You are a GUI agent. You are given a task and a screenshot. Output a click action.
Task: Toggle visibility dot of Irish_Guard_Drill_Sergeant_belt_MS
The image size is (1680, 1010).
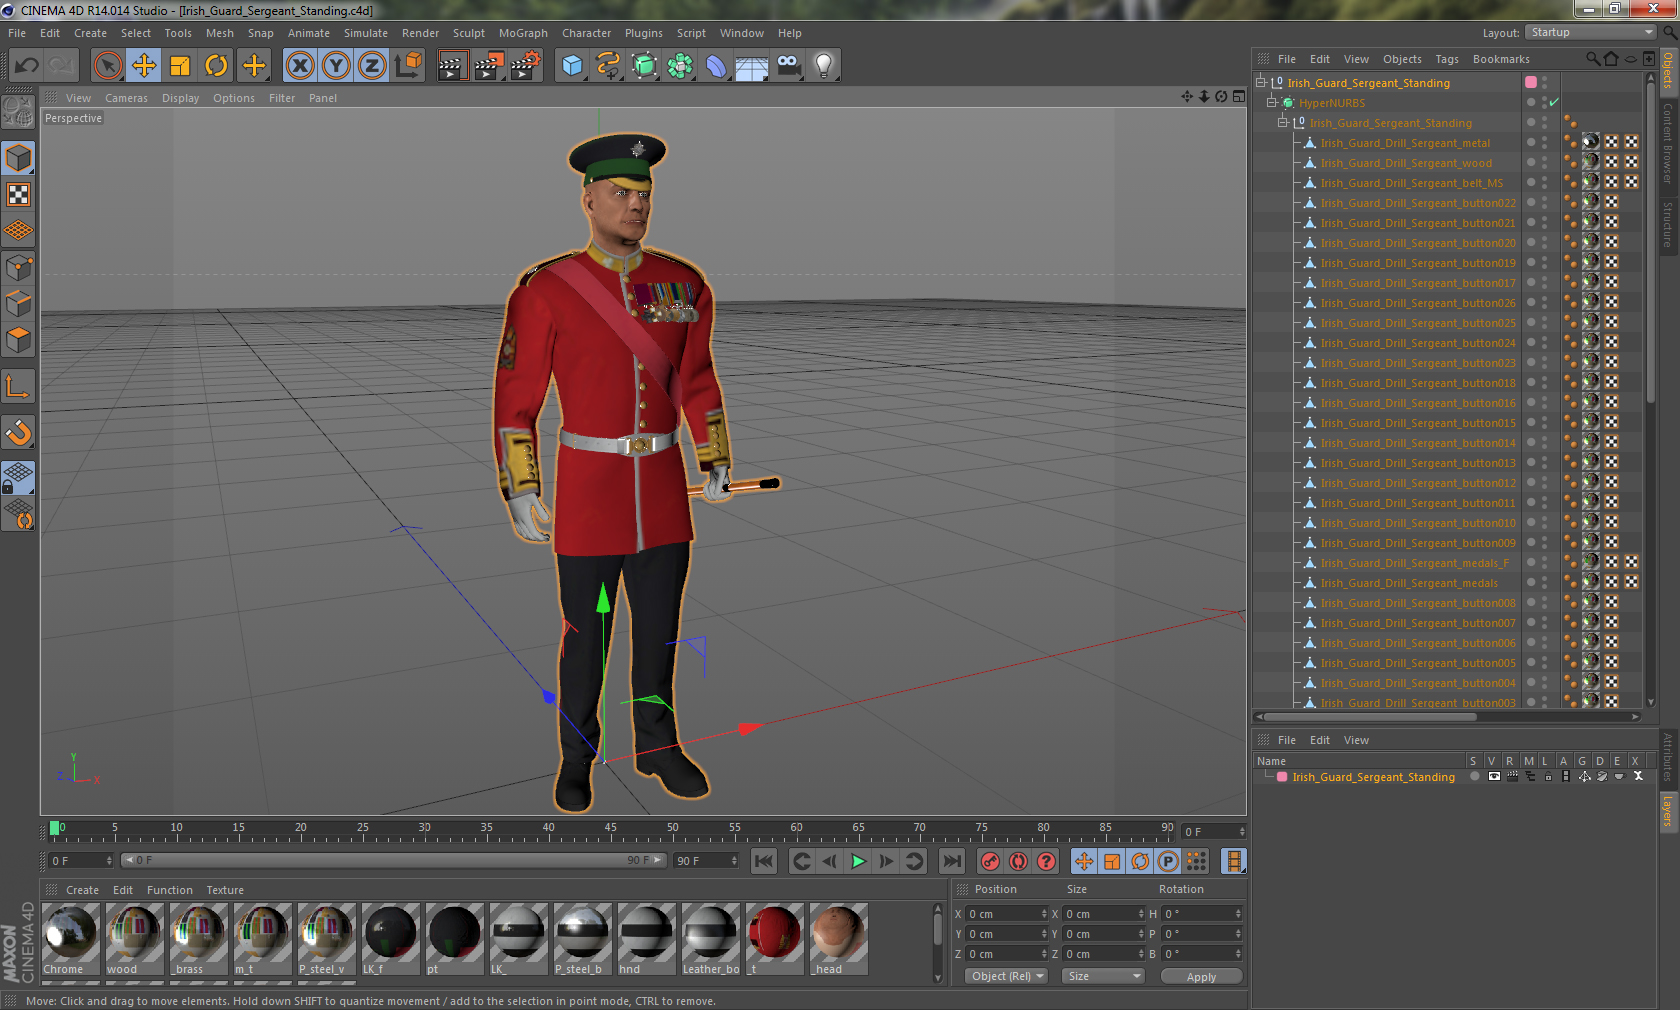coord(1530,181)
